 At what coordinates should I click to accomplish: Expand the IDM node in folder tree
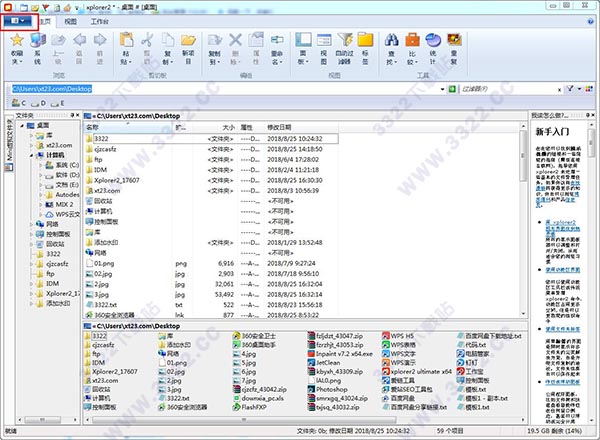[32, 284]
